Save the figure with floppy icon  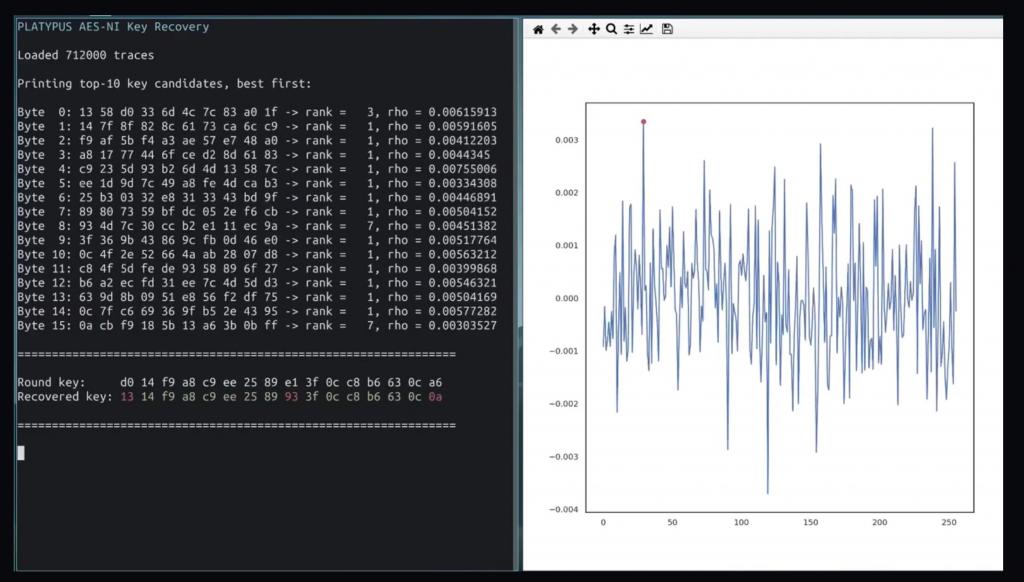click(x=667, y=29)
